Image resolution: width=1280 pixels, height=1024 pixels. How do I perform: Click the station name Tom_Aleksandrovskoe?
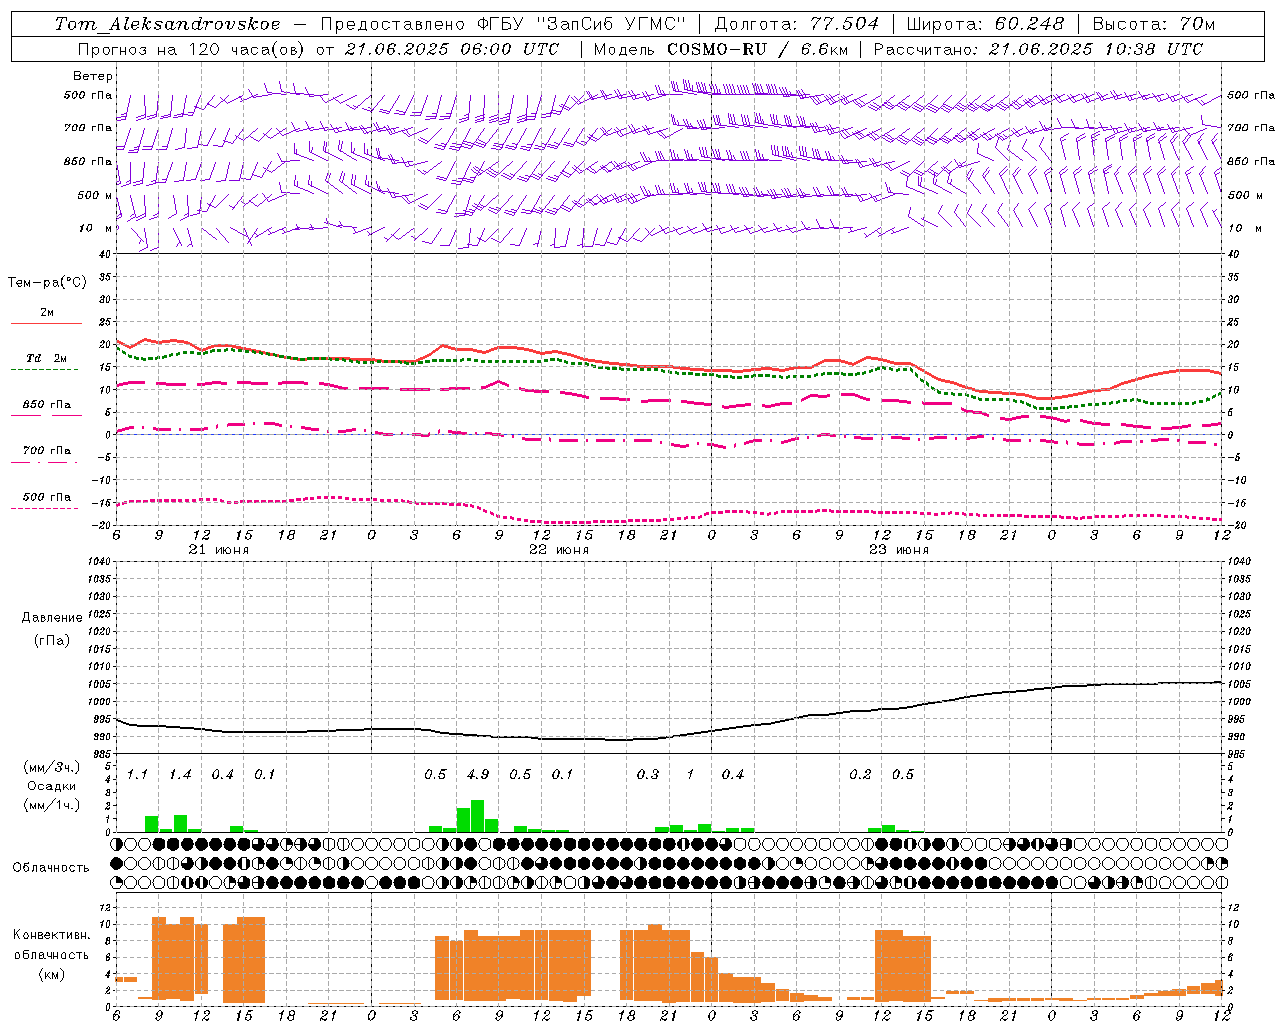(x=167, y=24)
